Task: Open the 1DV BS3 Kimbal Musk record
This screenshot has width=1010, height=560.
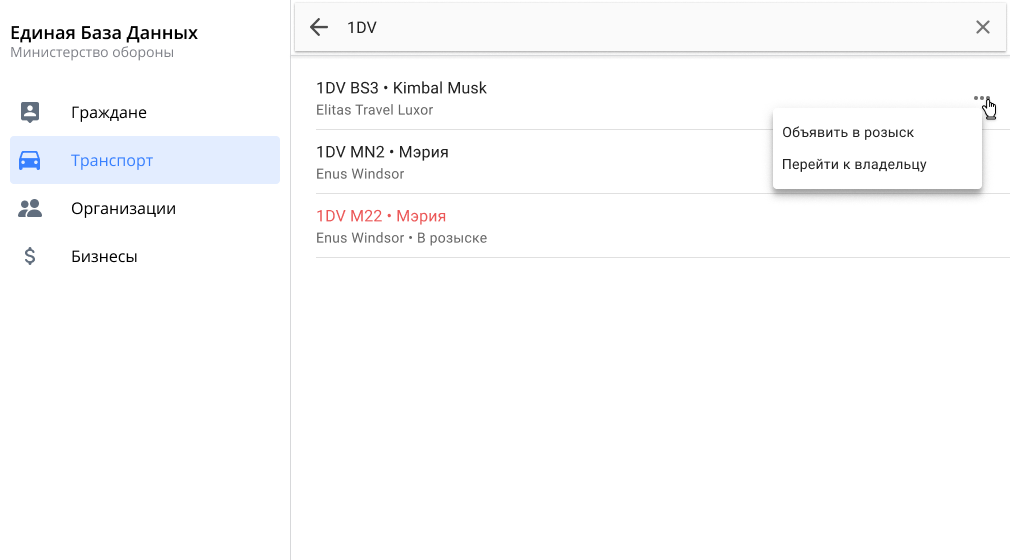Action: click(401, 88)
